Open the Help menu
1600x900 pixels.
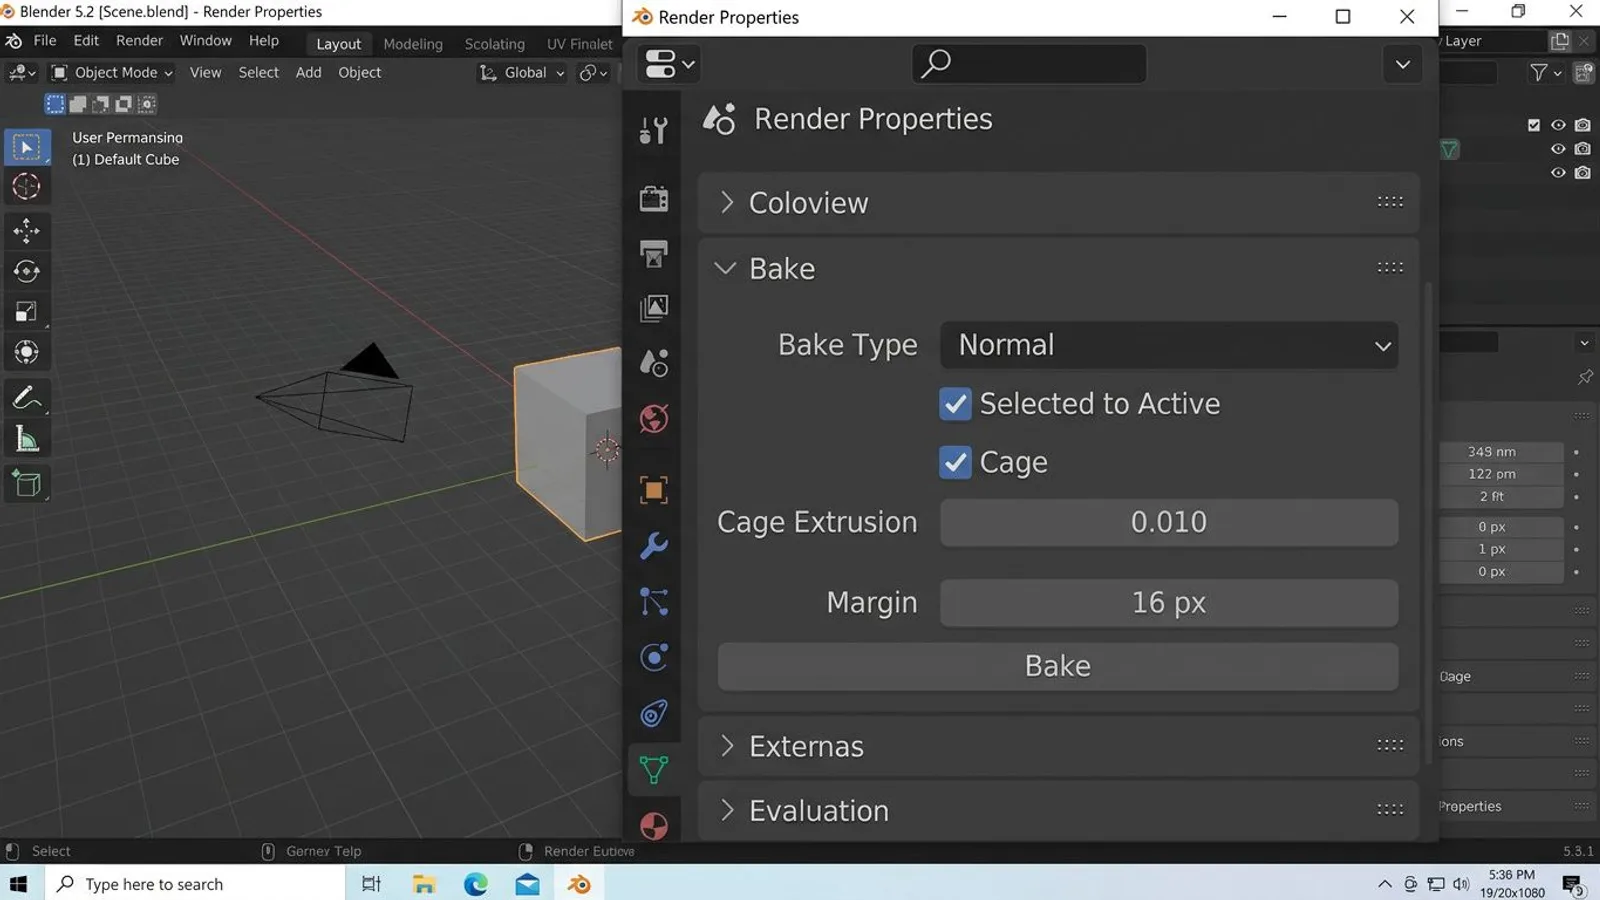[x=264, y=41]
